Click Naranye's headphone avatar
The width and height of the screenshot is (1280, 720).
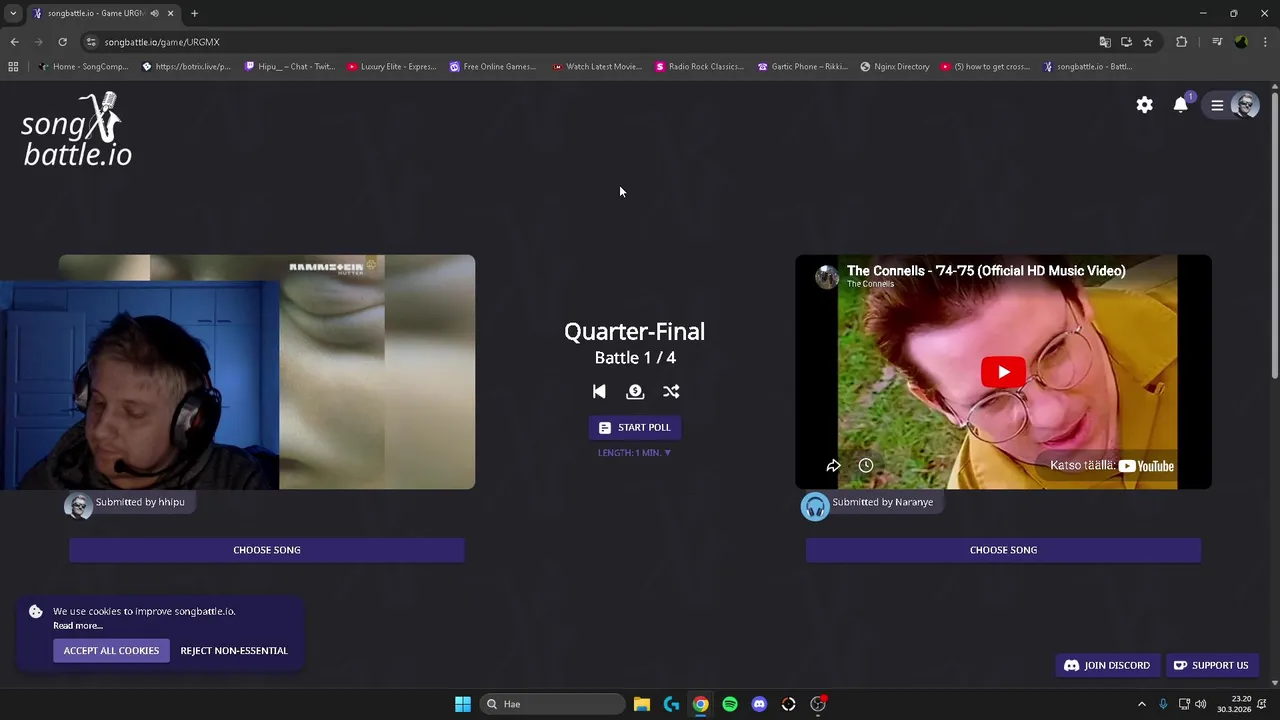(815, 506)
